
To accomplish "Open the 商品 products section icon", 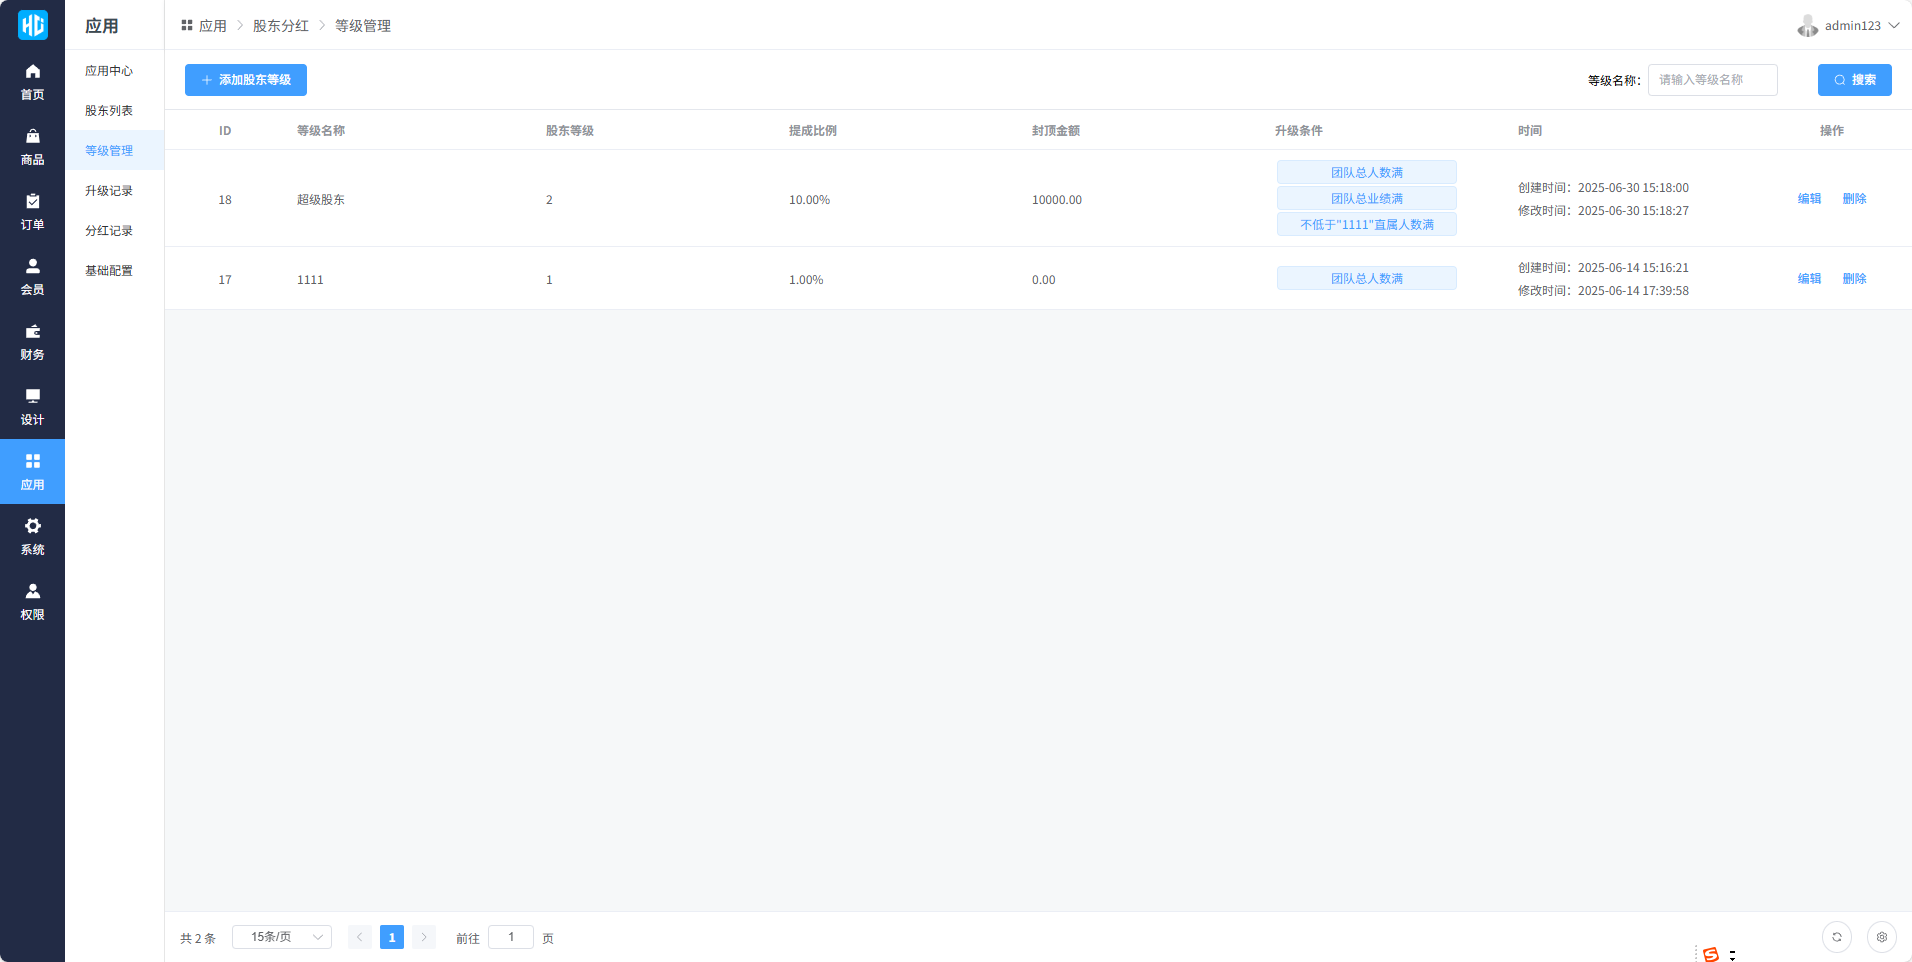I will (x=32, y=137).
